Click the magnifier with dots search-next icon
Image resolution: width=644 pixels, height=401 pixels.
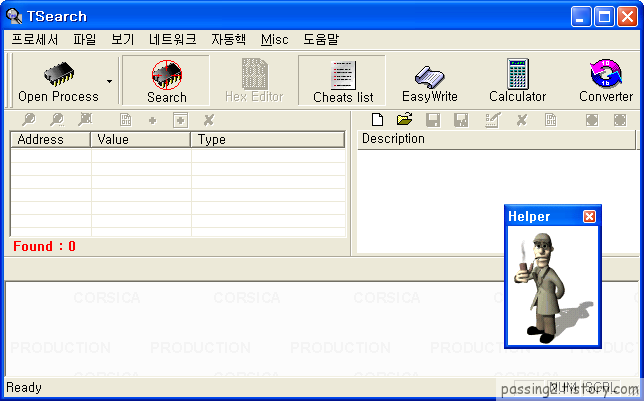[57, 120]
